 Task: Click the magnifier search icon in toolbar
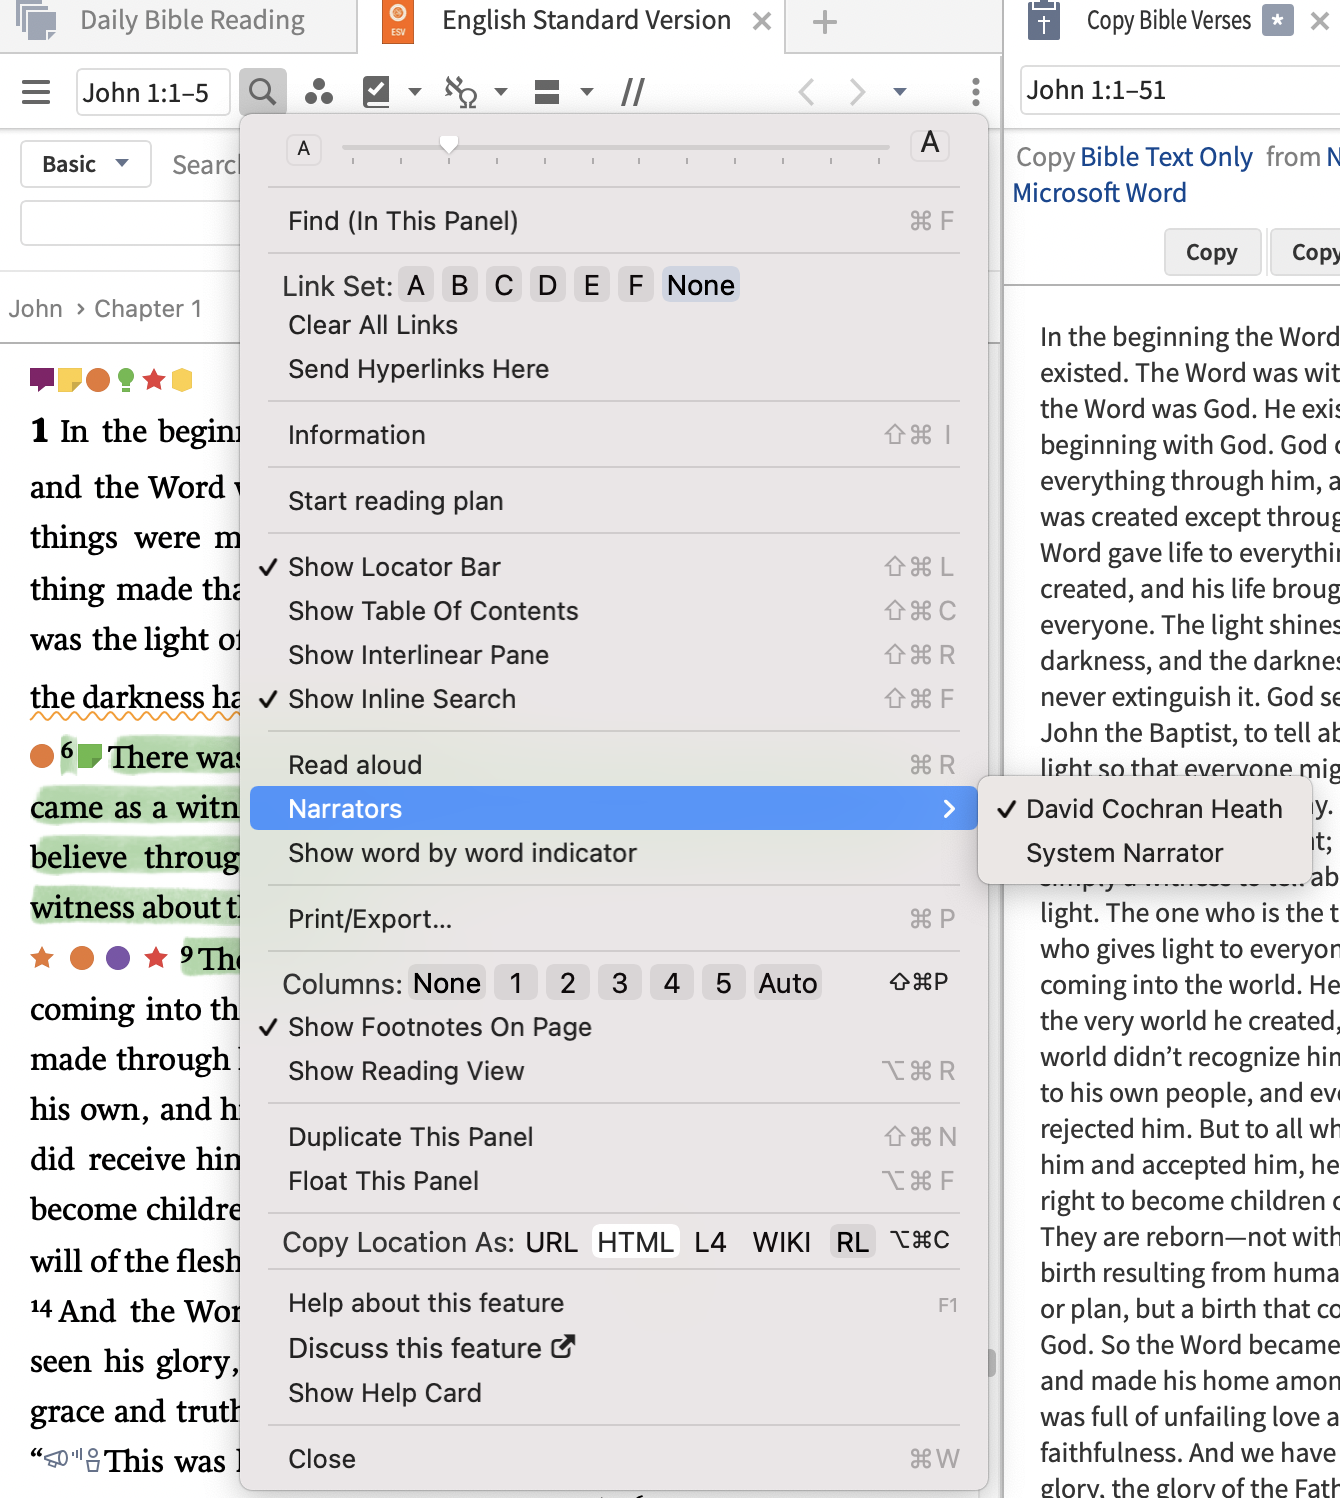[x=263, y=92]
